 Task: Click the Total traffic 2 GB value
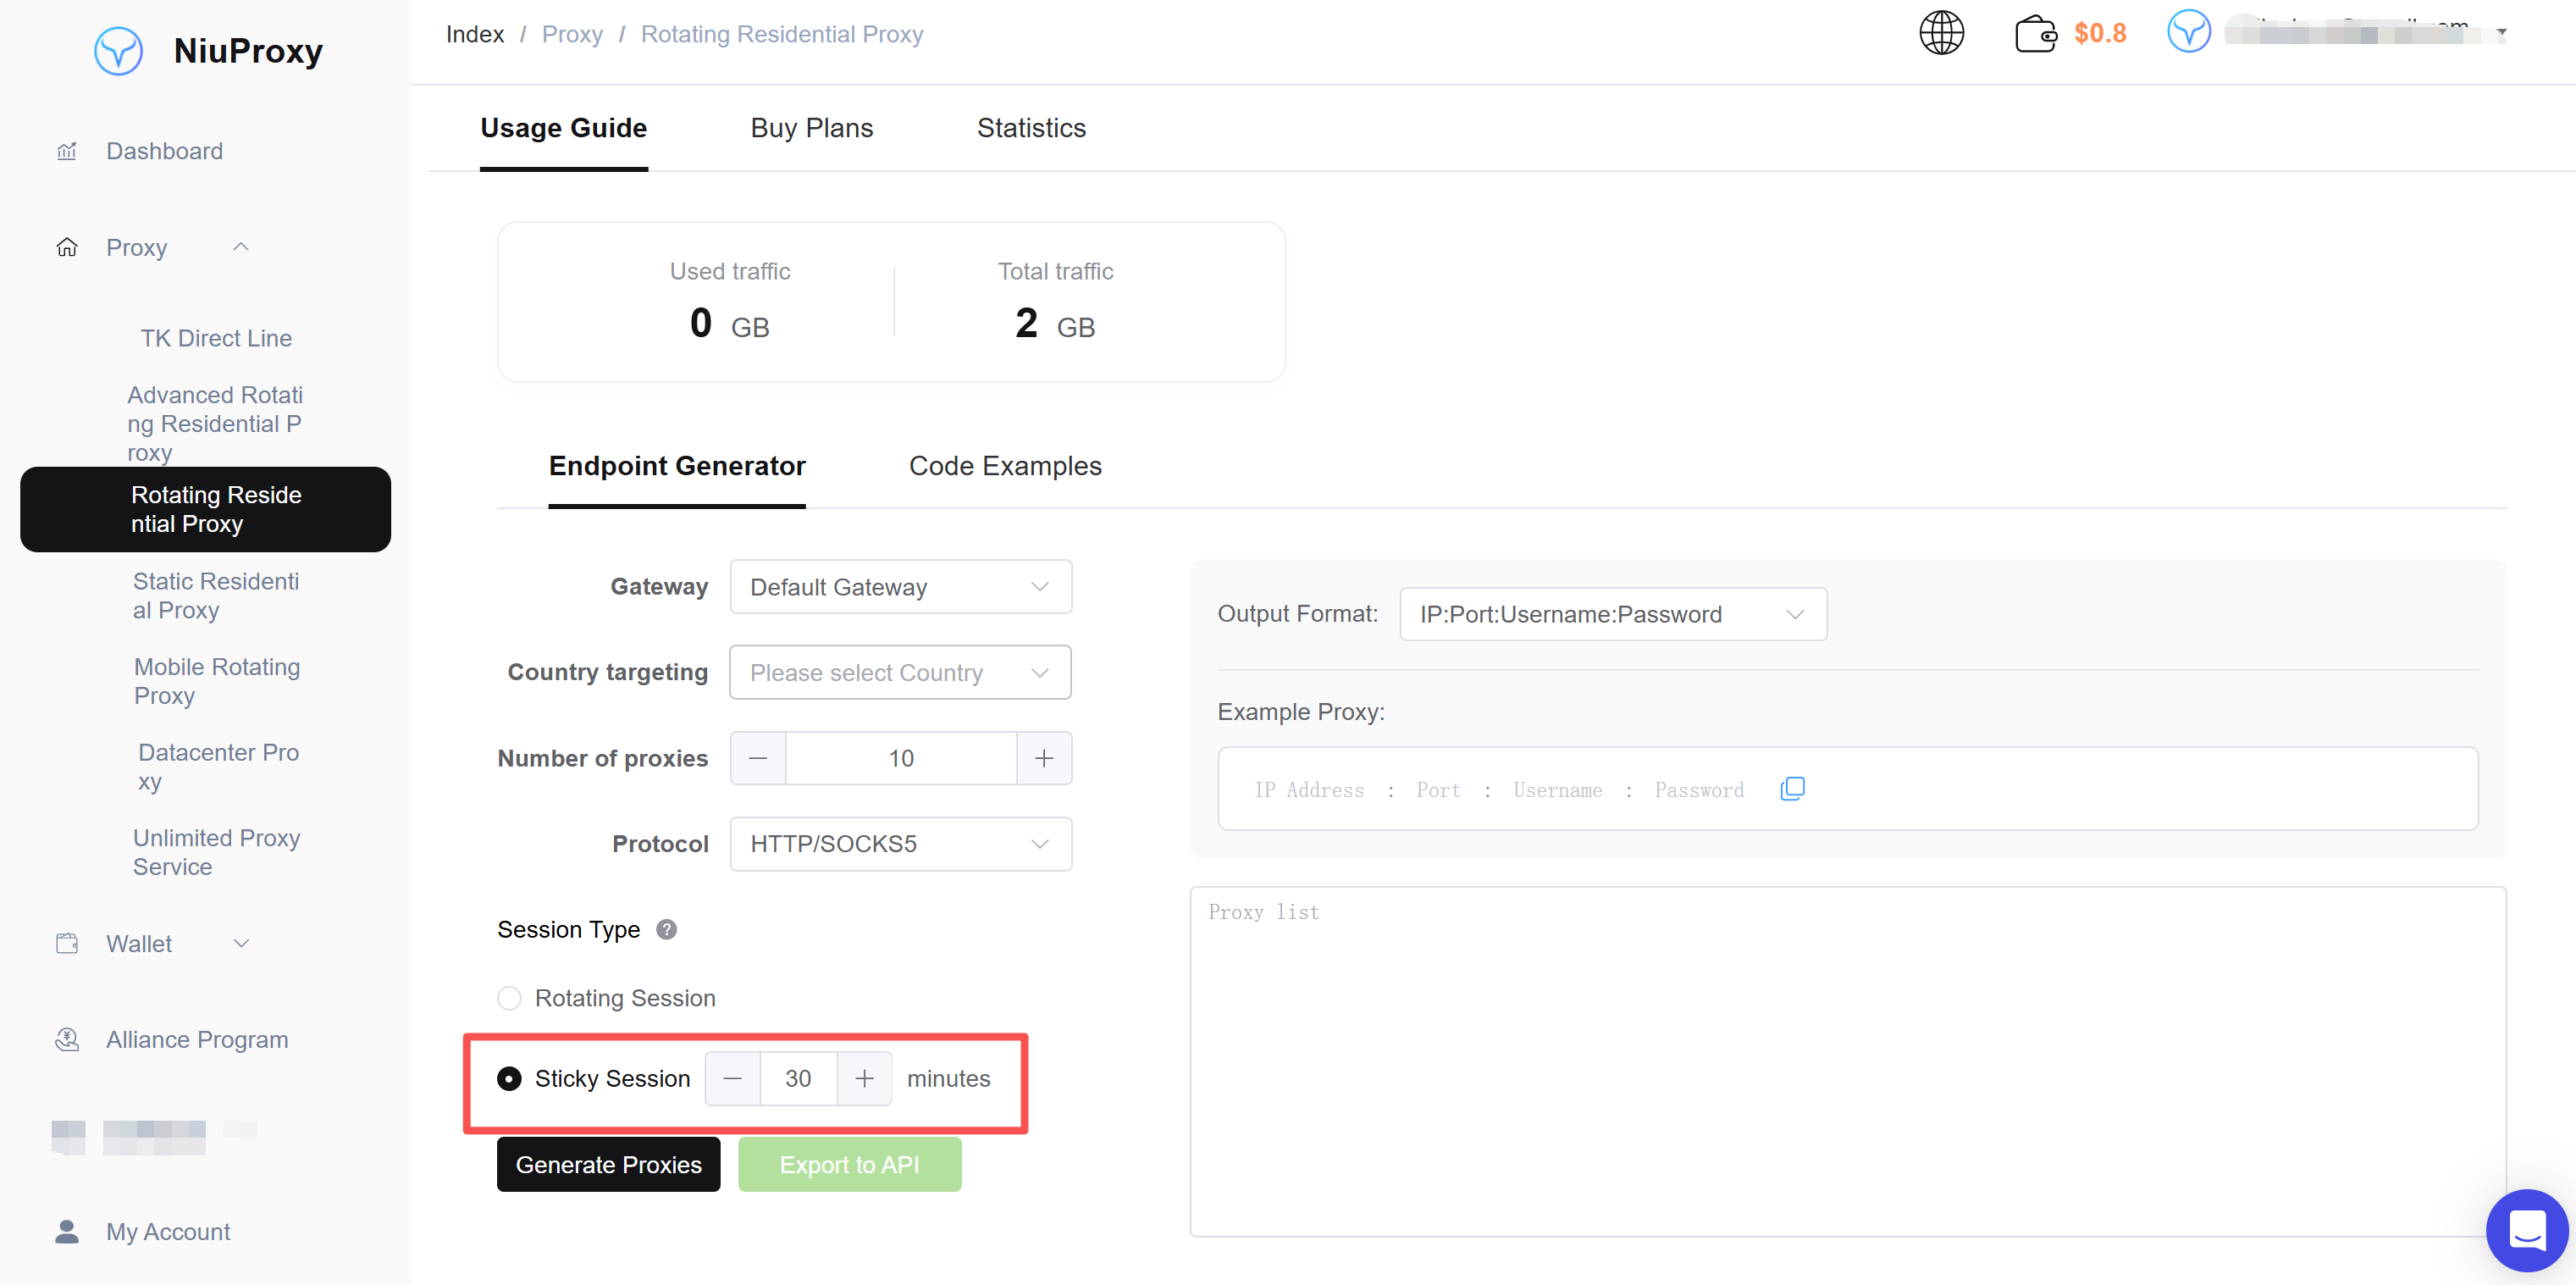click(1055, 323)
